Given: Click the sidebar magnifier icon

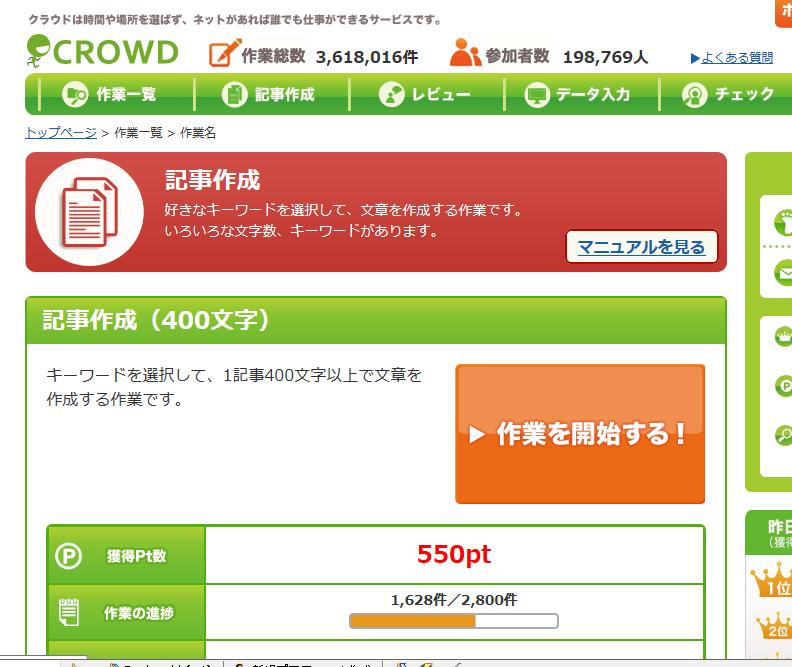Looking at the screenshot, I should 783,435.
